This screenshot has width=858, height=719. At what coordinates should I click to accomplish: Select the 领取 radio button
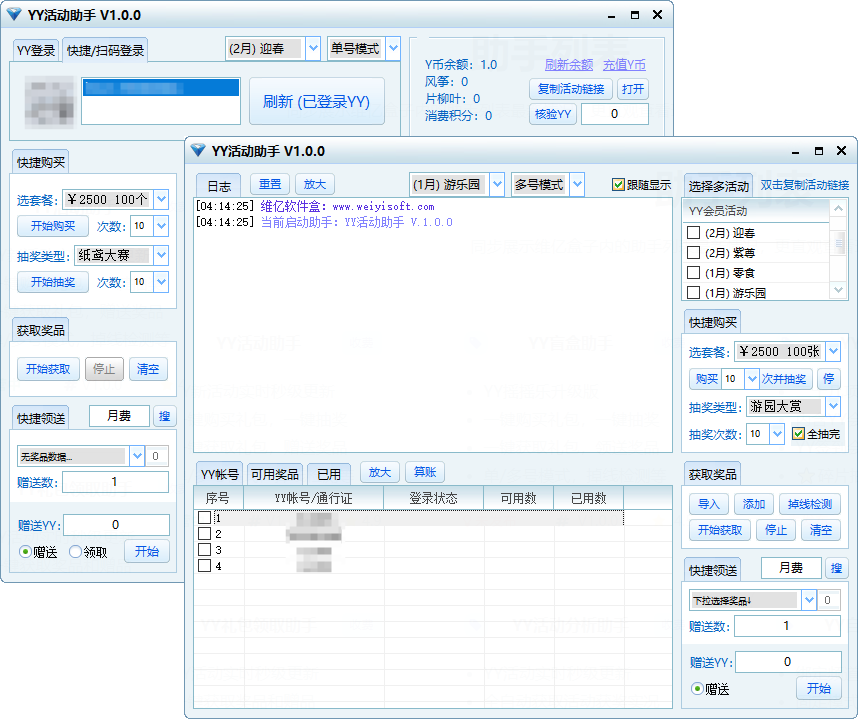point(75,552)
